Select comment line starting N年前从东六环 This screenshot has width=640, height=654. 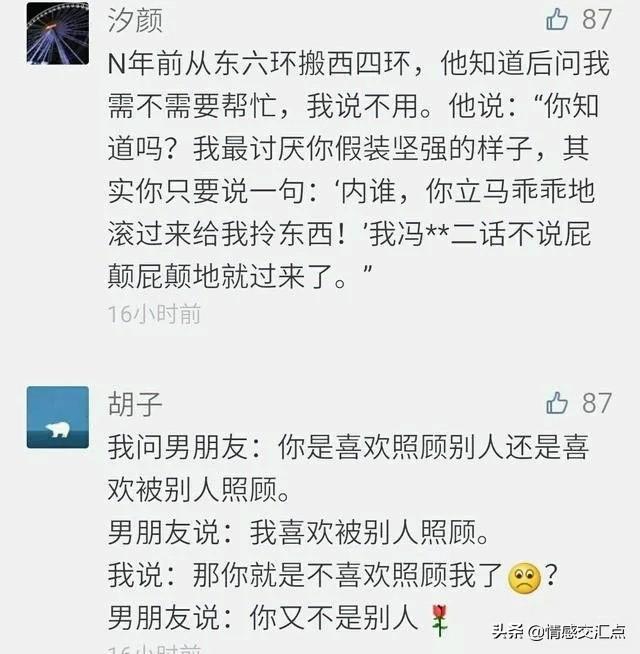(359, 64)
